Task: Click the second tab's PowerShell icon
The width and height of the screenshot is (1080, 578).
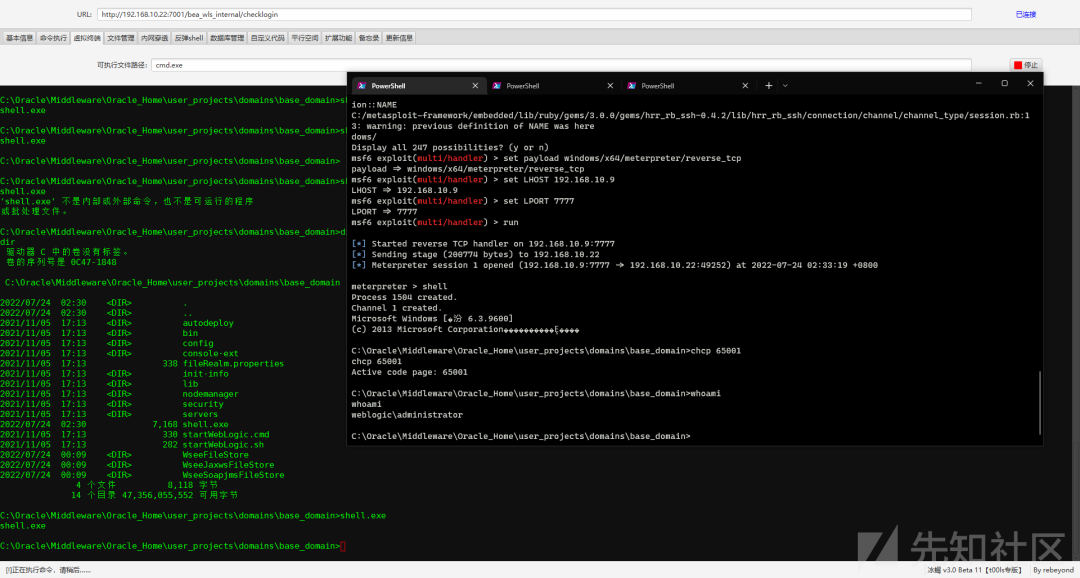Action: (x=497, y=85)
